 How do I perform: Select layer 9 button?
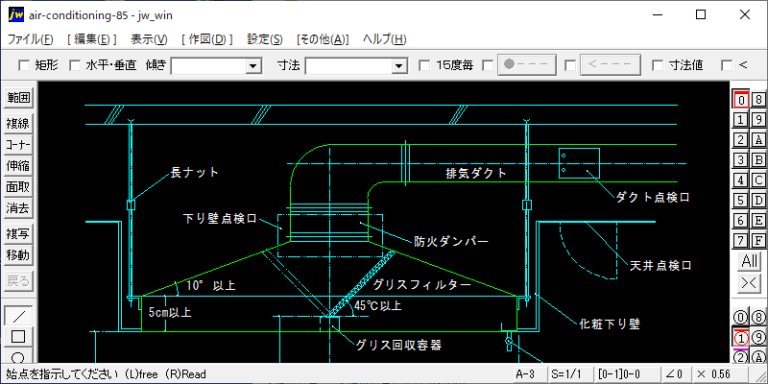[758, 120]
